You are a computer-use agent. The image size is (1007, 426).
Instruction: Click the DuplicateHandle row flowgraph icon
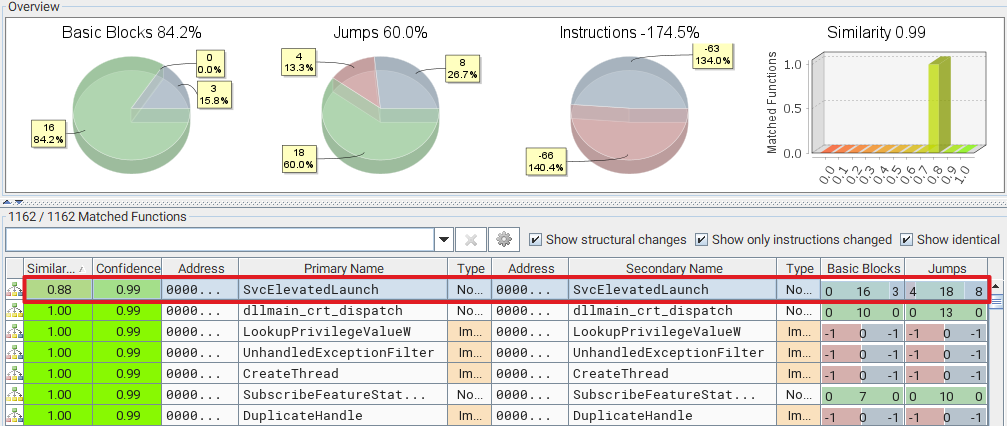[13, 415]
